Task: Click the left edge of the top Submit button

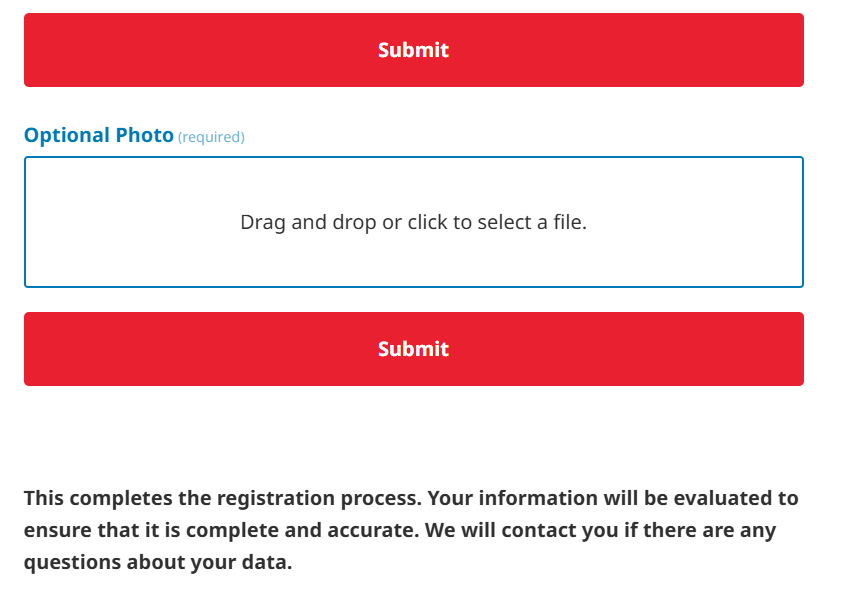Action: point(34,50)
